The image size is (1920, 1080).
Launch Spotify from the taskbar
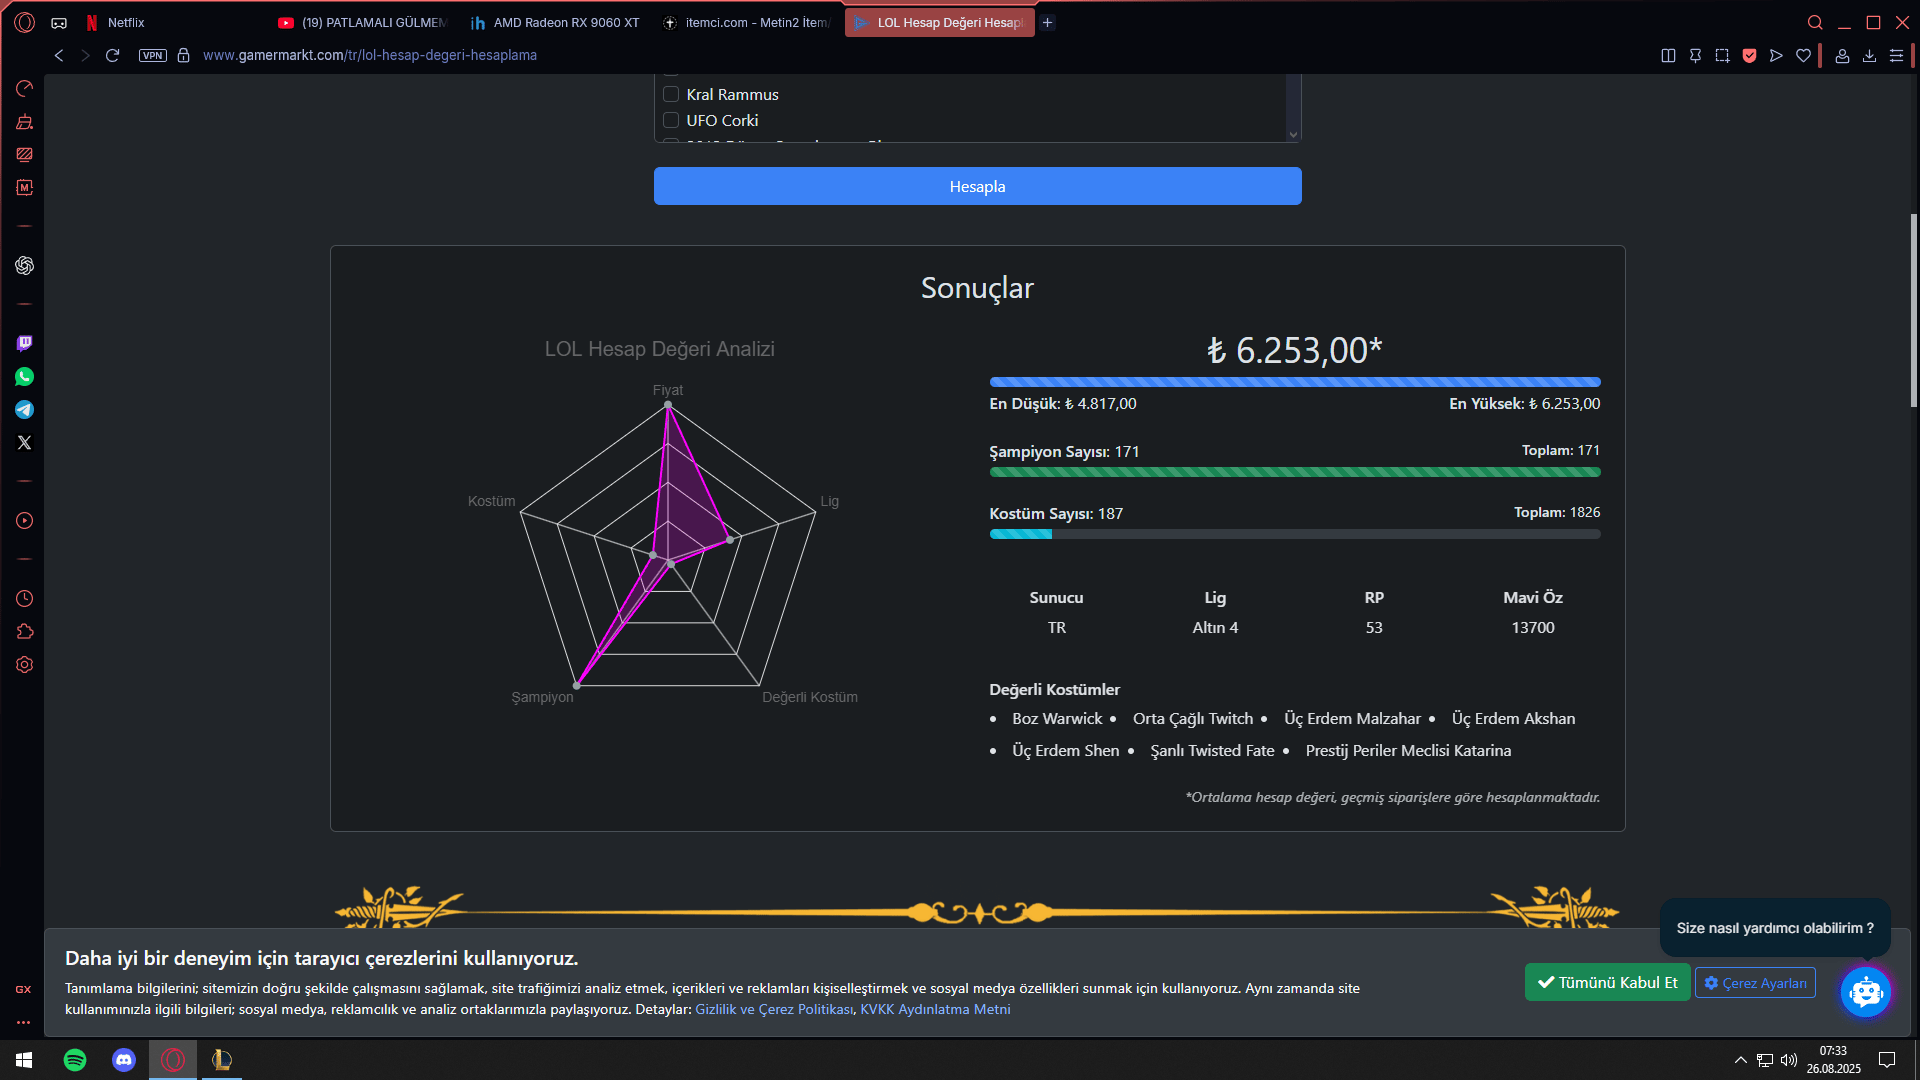(75, 1060)
